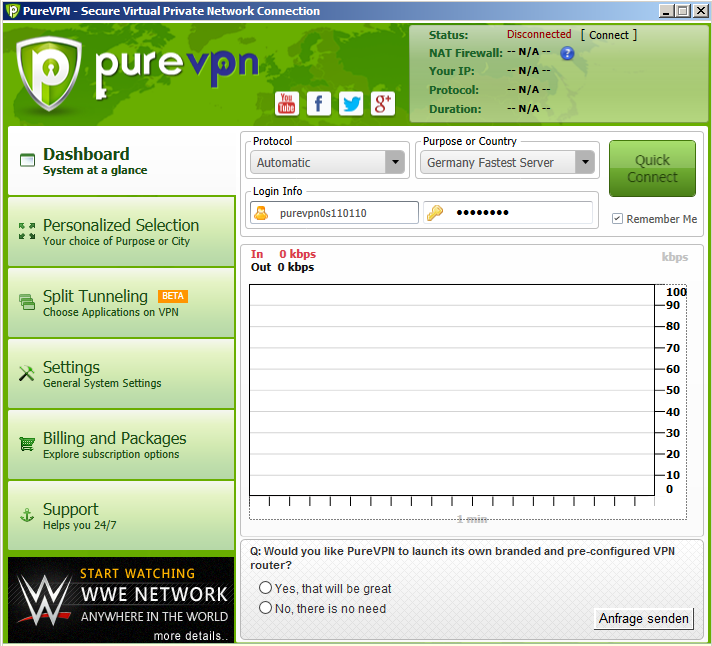Click the [ Connect ] link in status panel
712x646 pixels.
click(x=609, y=35)
